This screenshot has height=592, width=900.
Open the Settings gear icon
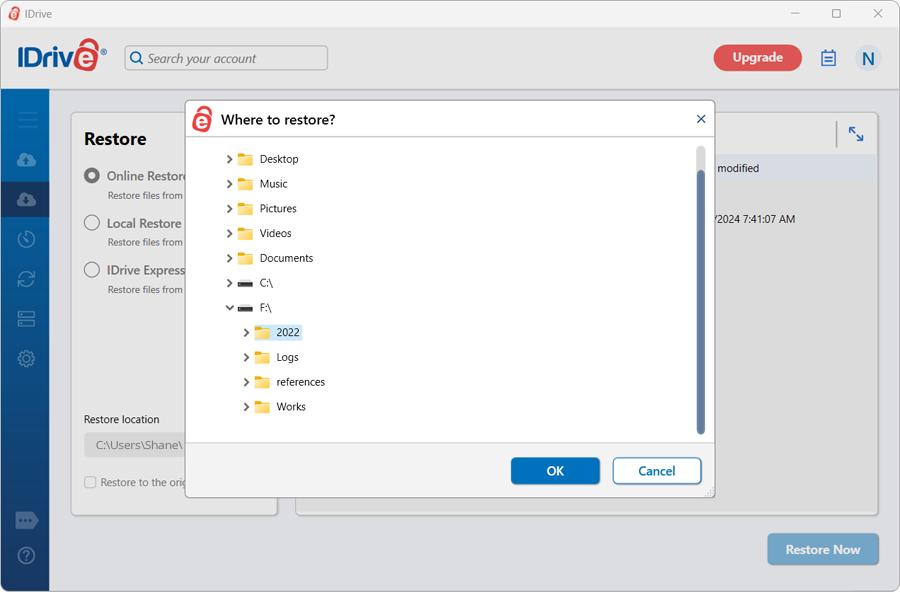(27, 359)
